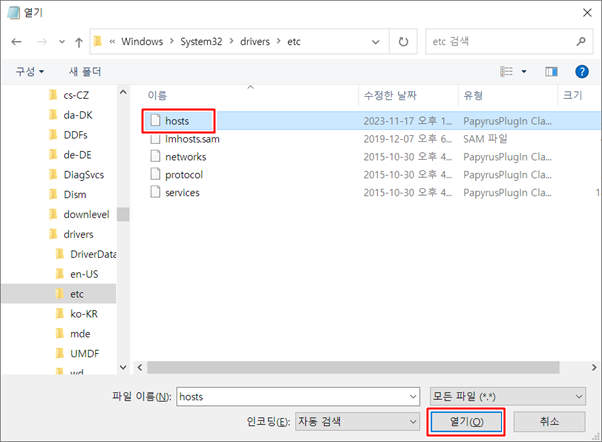Viewport: 602px width, 442px height.
Task: Select the DiagSvcs folder in tree
Action: click(84, 175)
